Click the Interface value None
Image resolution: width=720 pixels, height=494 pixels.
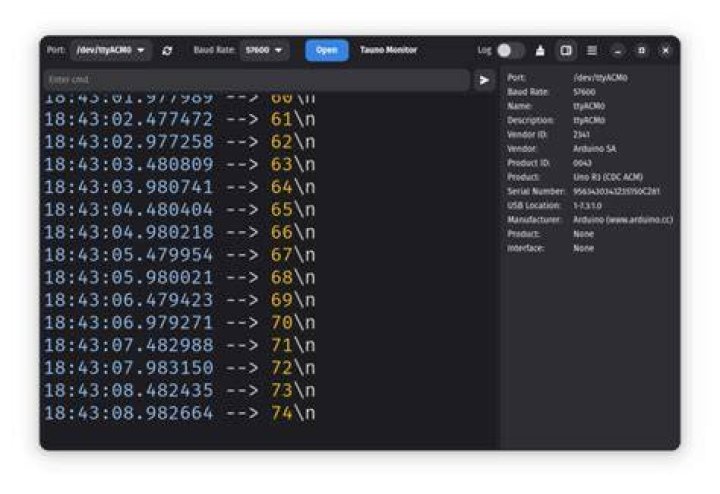click(x=584, y=248)
